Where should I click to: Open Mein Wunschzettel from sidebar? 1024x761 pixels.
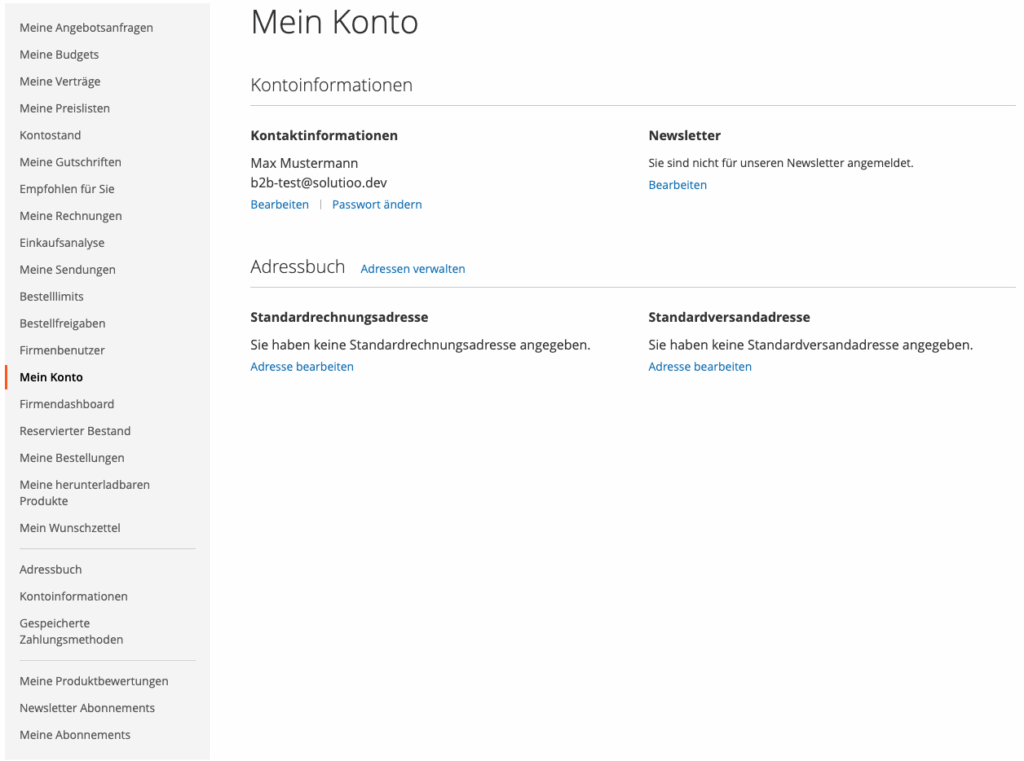click(70, 528)
